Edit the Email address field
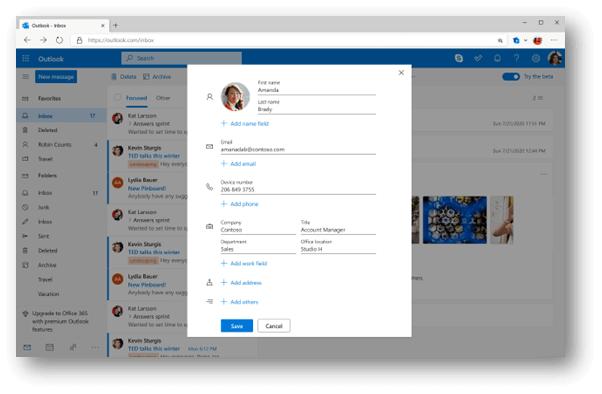602x394 pixels. (298, 150)
